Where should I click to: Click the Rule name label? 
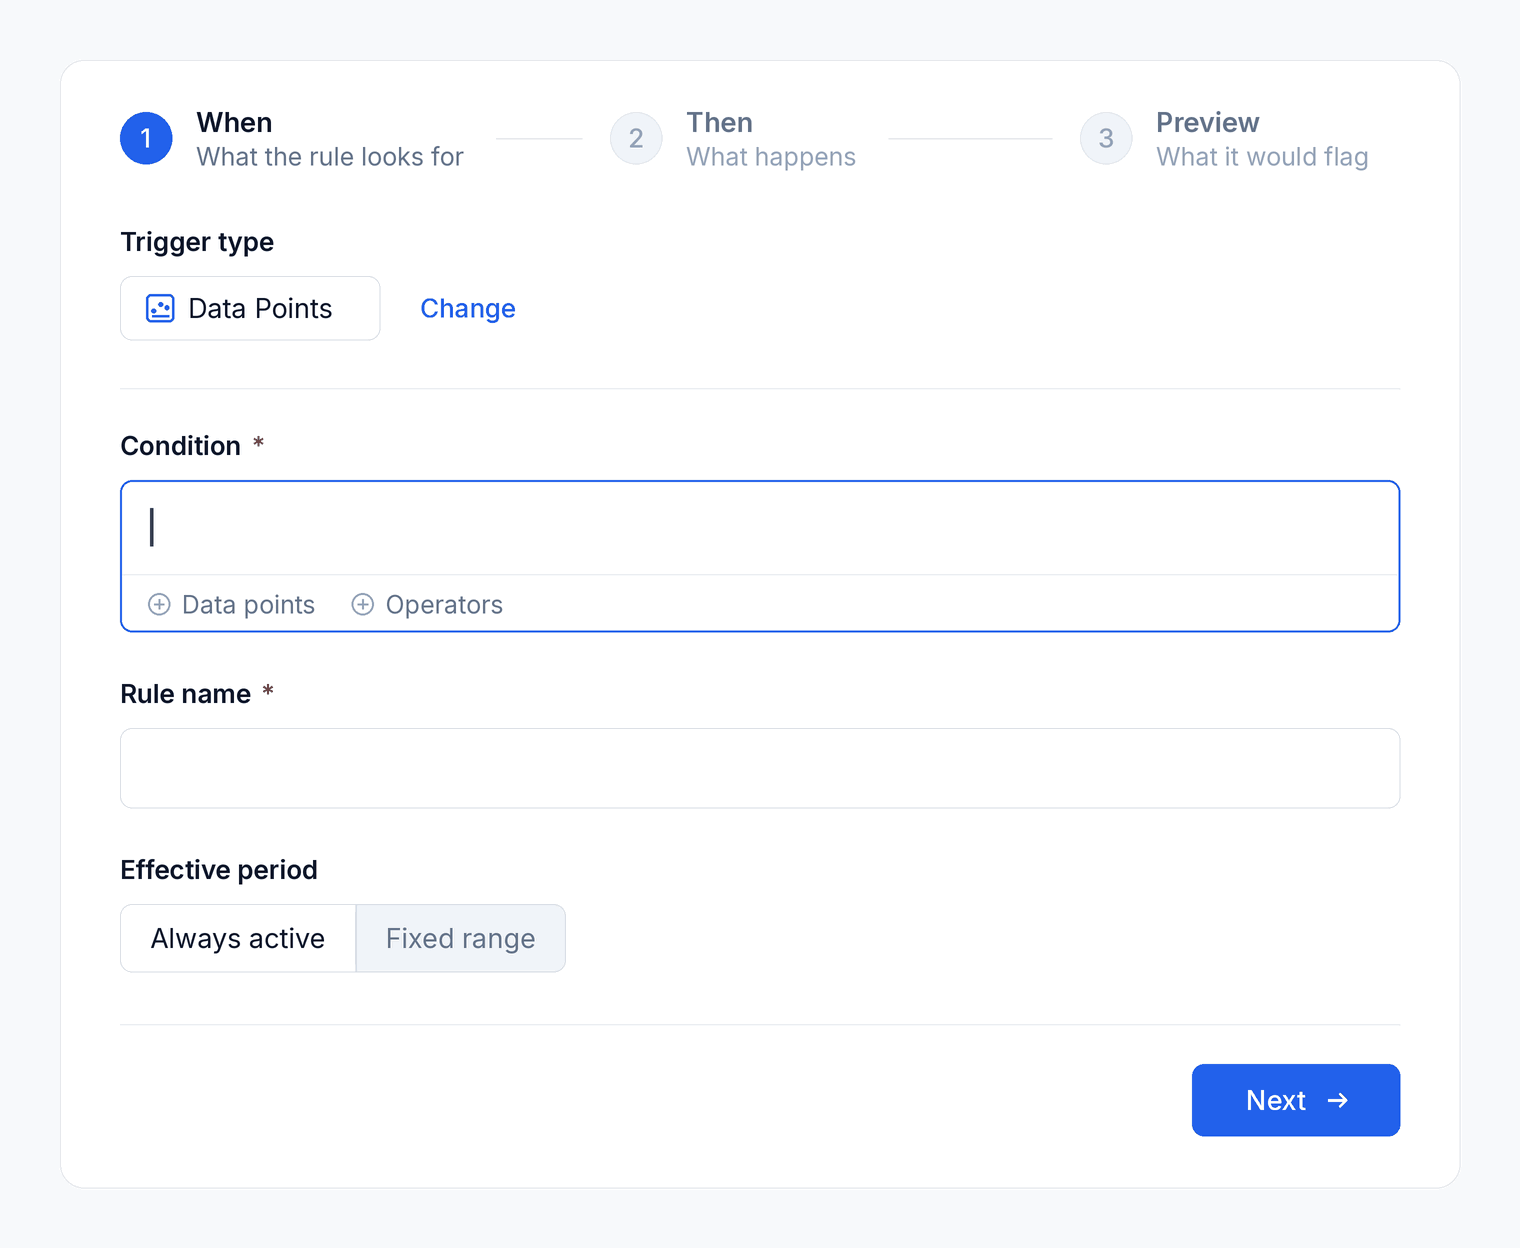pyautogui.click(x=186, y=694)
